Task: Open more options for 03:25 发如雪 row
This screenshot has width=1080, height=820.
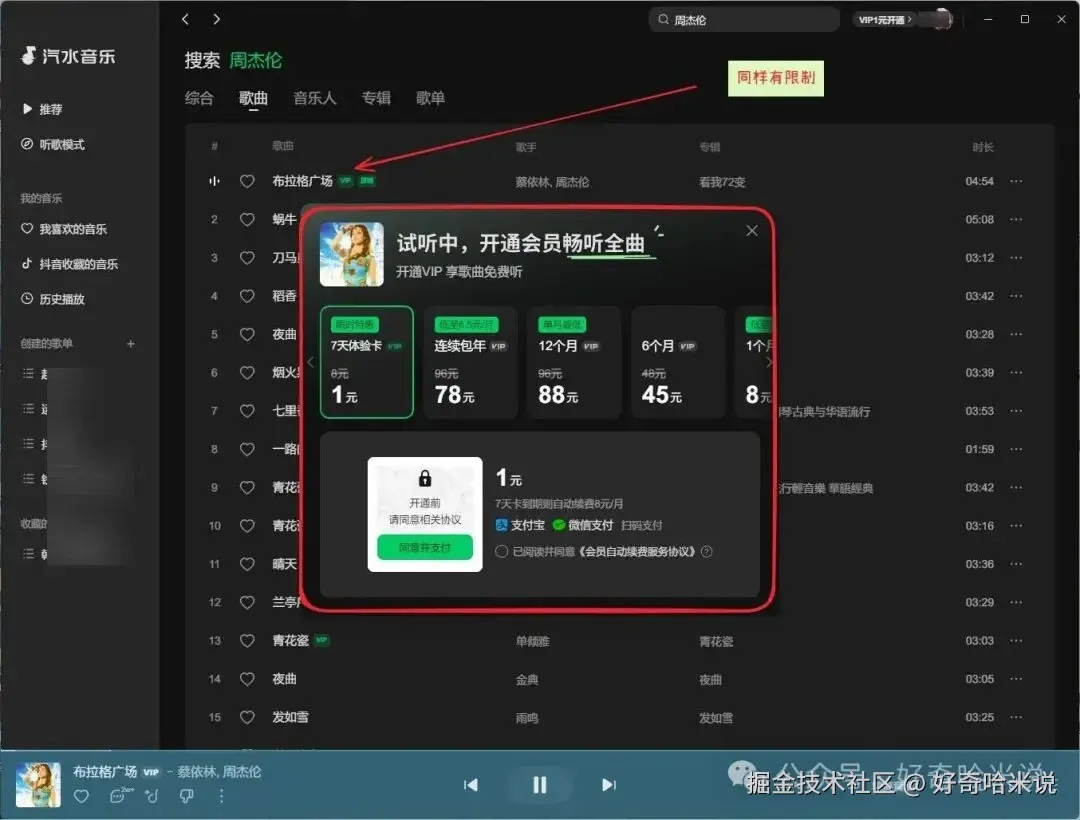Action: (1016, 717)
